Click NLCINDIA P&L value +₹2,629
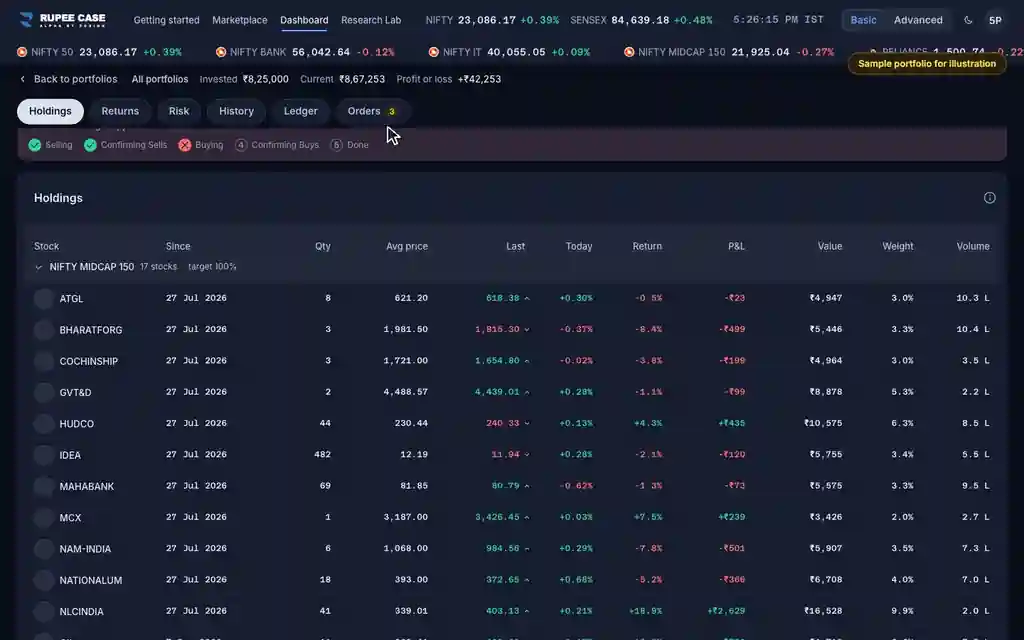The image size is (1024, 640). coord(726,611)
